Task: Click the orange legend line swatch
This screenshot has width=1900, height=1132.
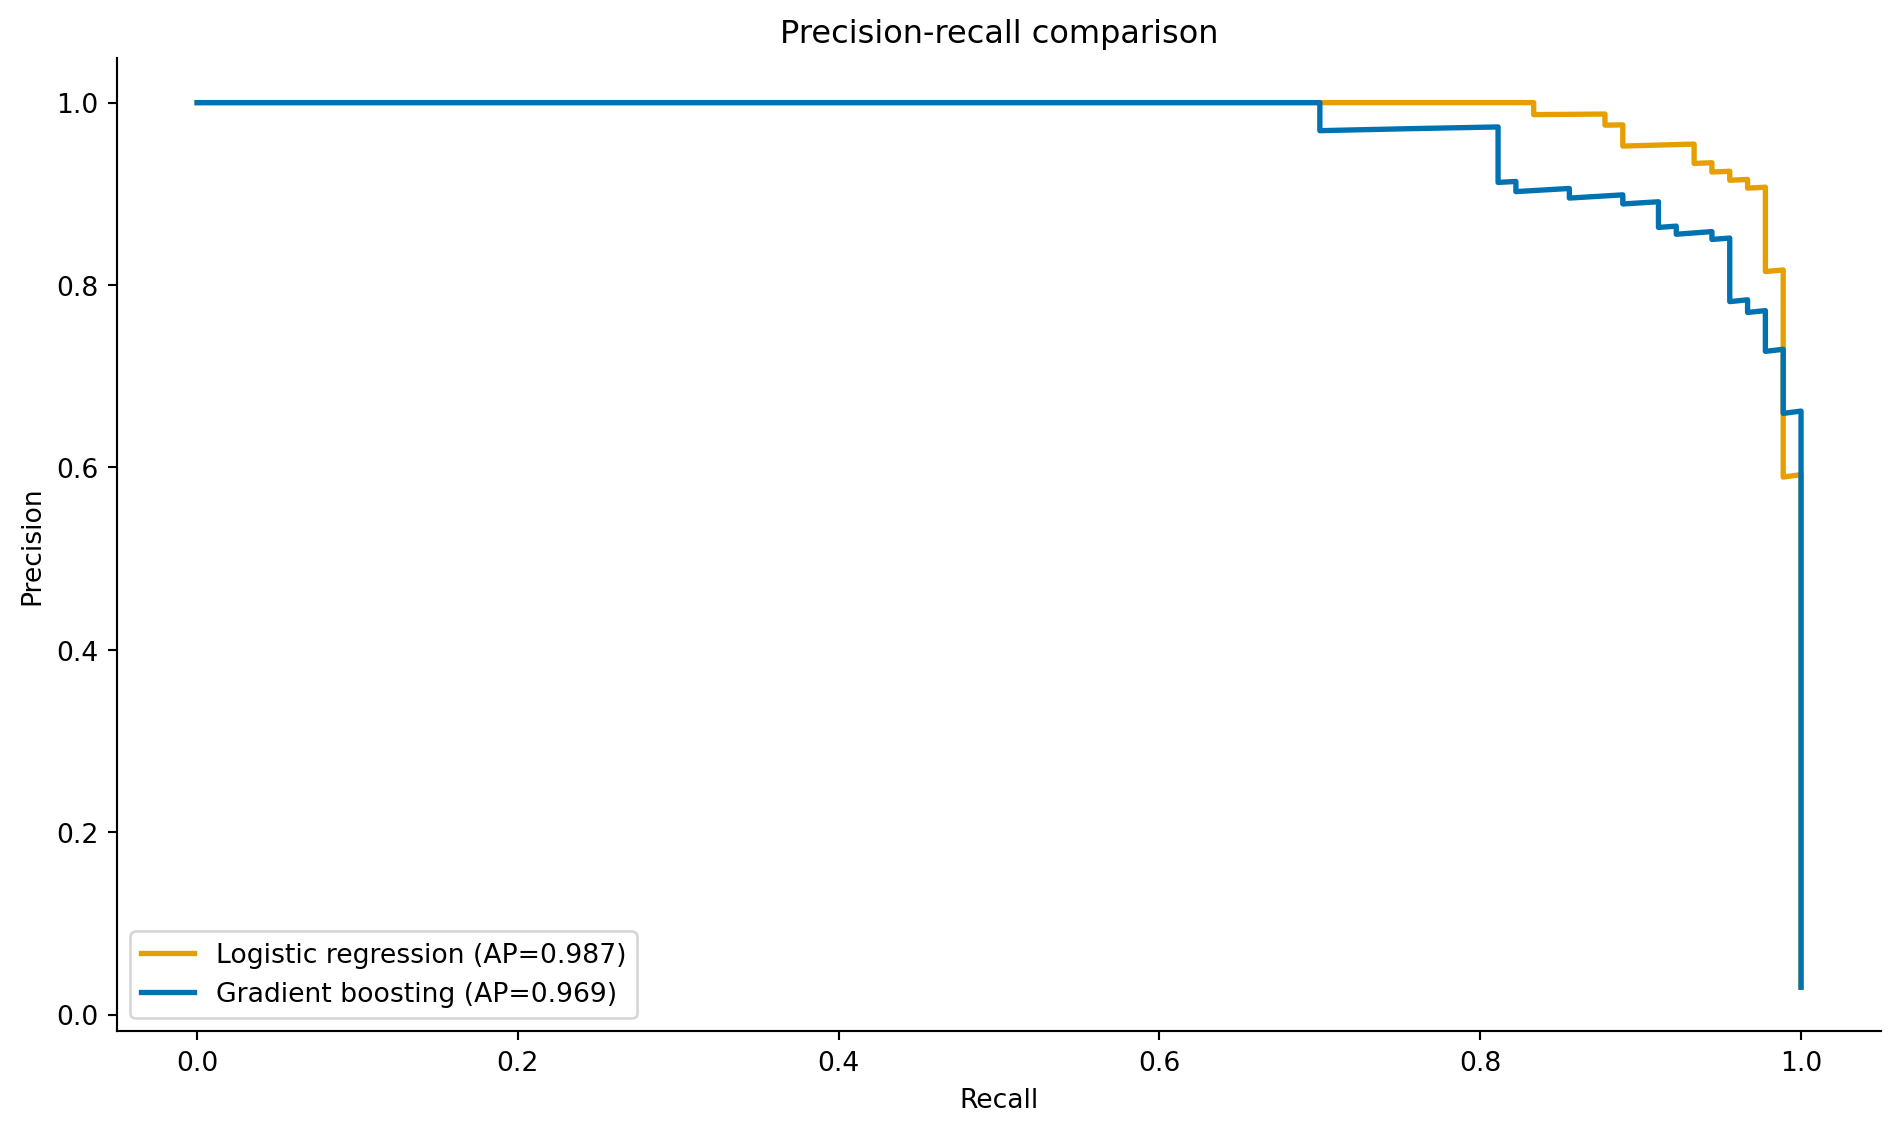Action: click(x=168, y=954)
